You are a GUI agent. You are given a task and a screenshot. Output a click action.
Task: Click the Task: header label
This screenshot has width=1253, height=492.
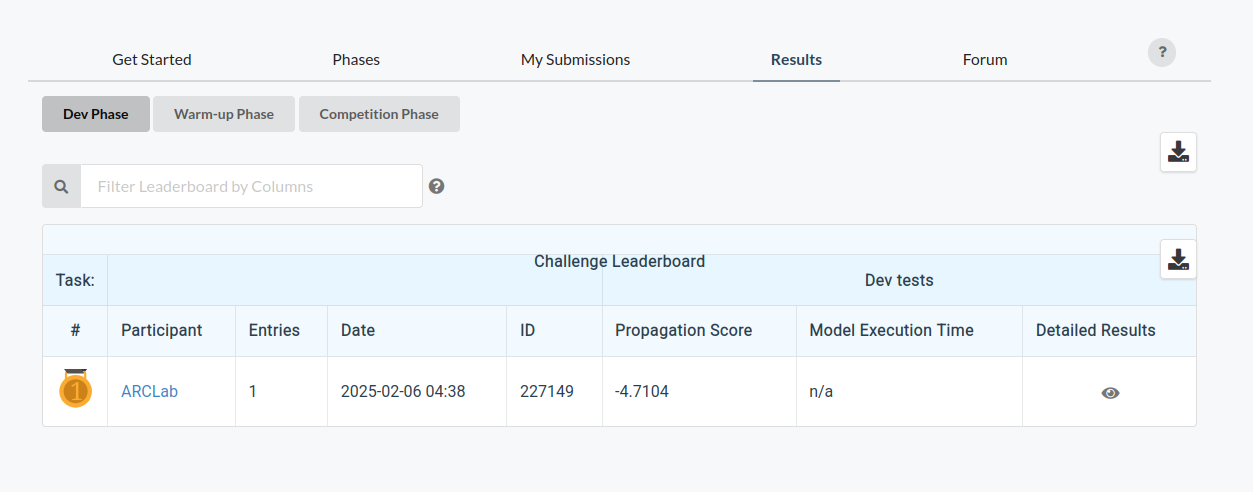[75, 280]
